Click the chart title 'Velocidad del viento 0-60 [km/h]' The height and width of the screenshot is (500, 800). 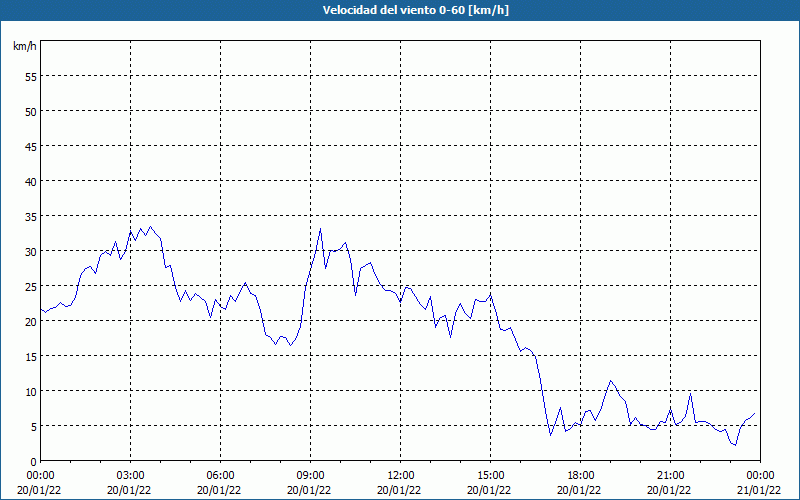pyautogui.click(x=415, y=10)
